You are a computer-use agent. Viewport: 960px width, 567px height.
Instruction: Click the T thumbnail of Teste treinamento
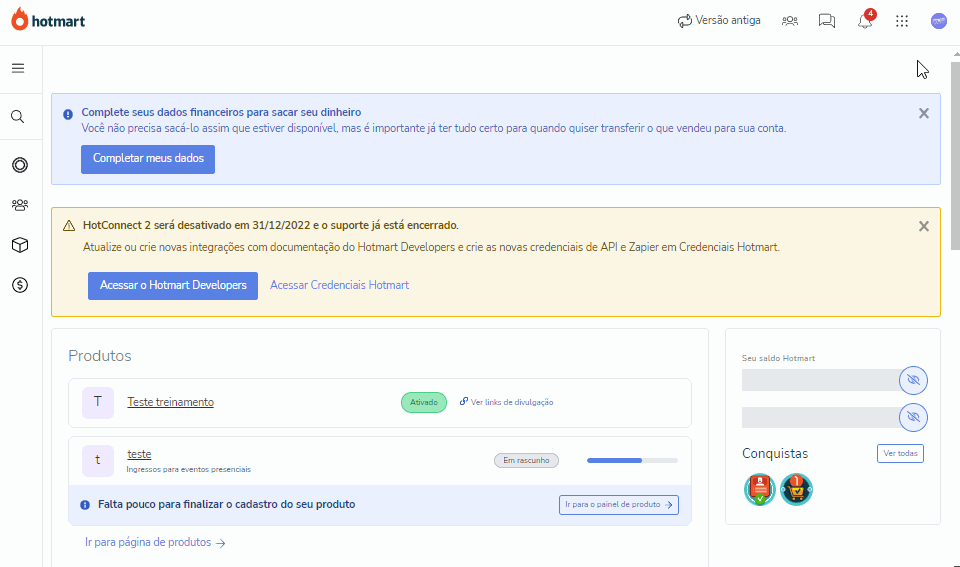click(98, 402)
